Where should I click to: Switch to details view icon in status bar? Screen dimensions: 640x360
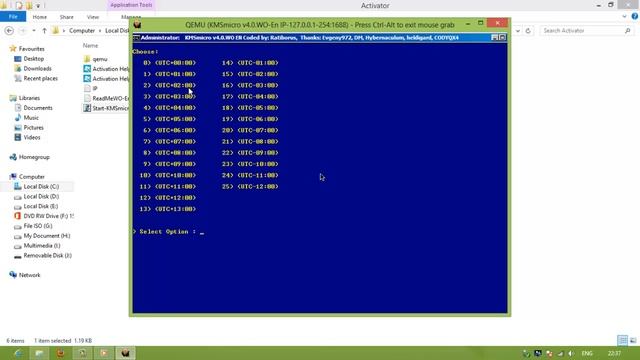[x=622, y=340]
